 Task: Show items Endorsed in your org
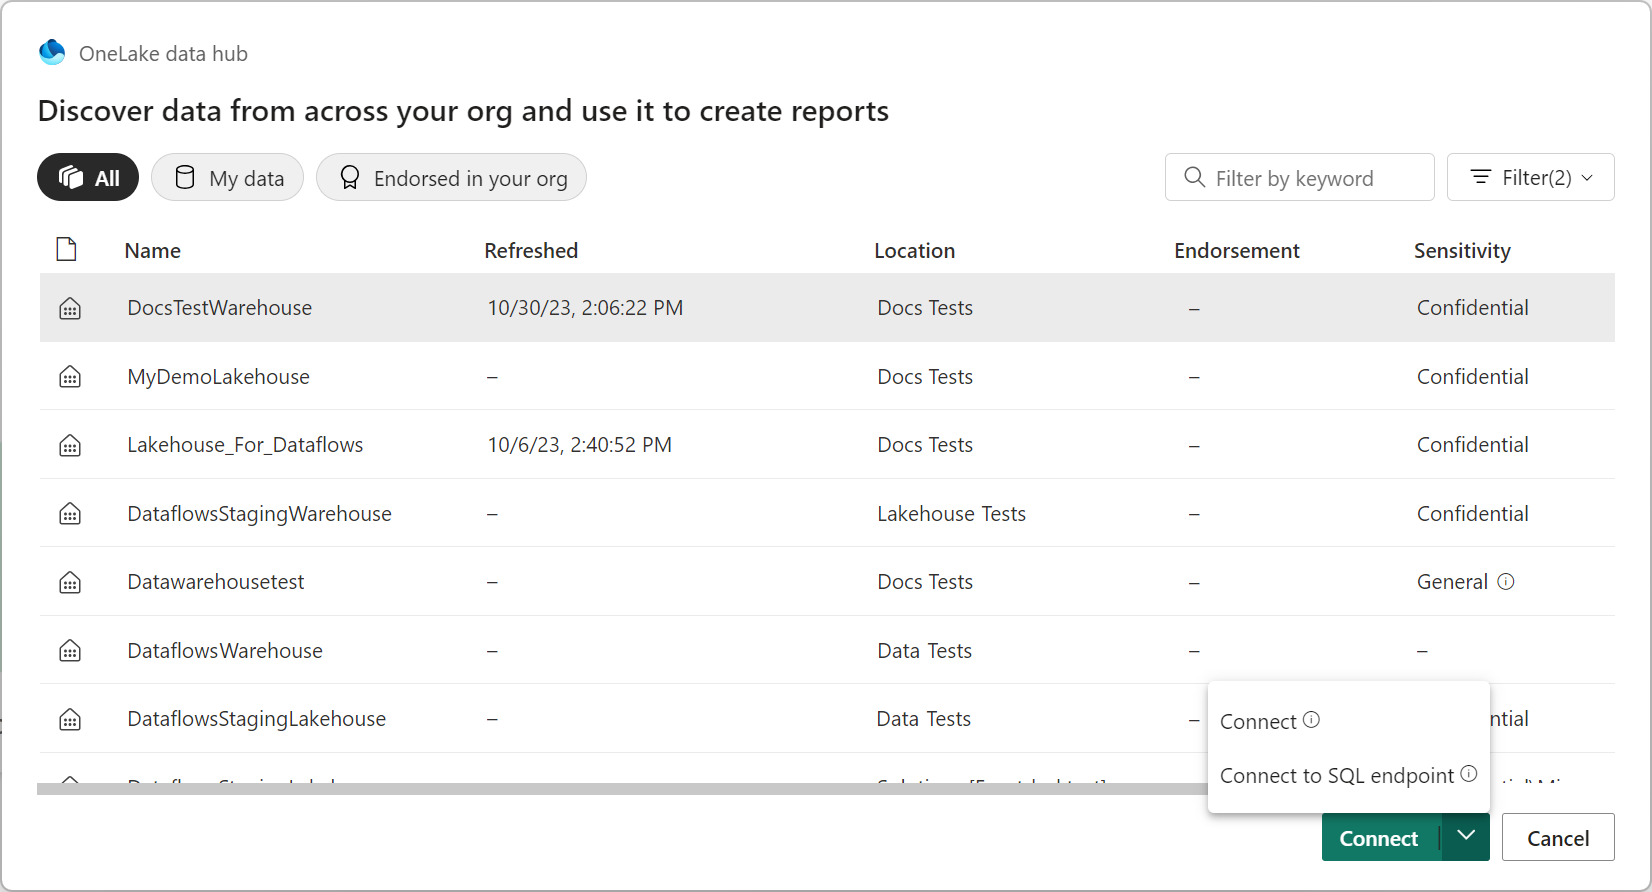[x=451, y=178]
